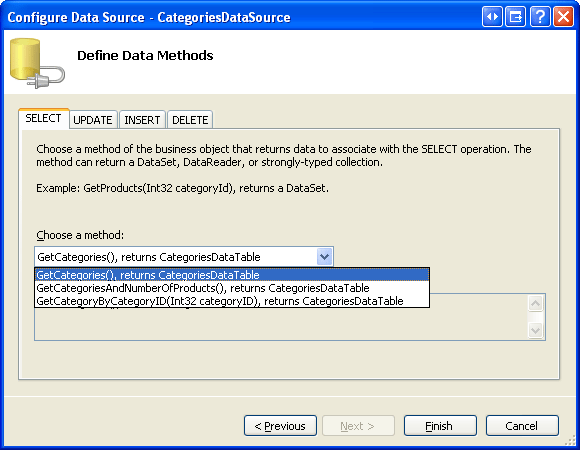
Task: Click the signature box scroll up arrow
Action: [536, 304]
